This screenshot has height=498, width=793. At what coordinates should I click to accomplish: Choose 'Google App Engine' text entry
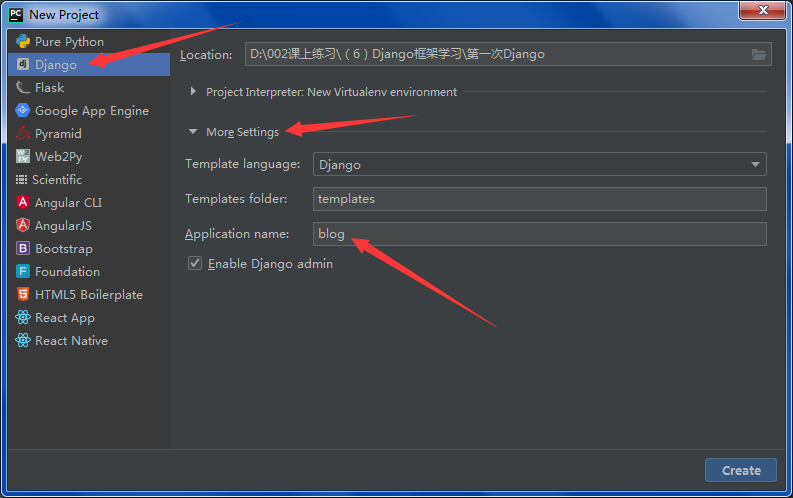click(92, 111)
